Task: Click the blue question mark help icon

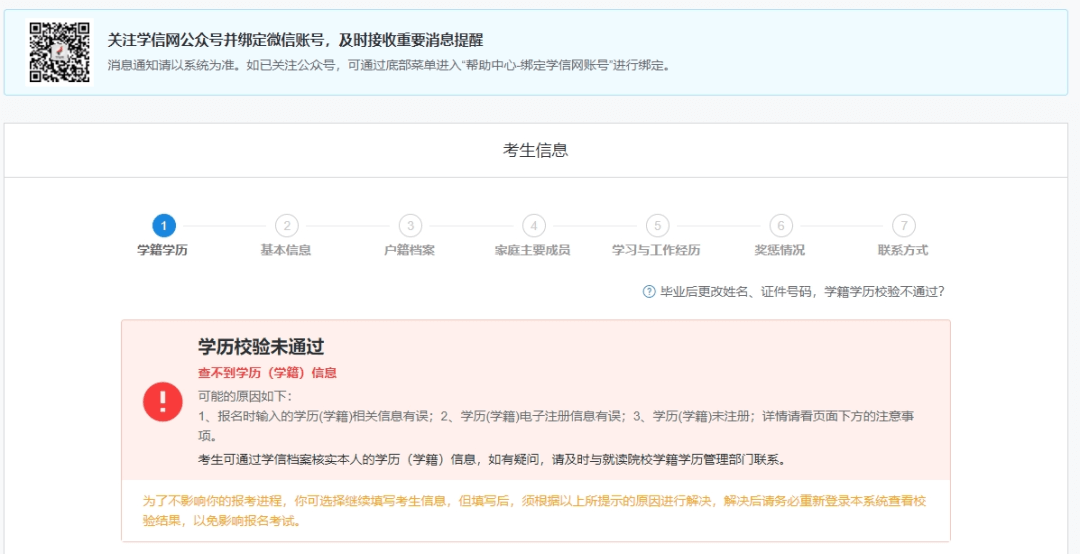Action: pos(649,292)
